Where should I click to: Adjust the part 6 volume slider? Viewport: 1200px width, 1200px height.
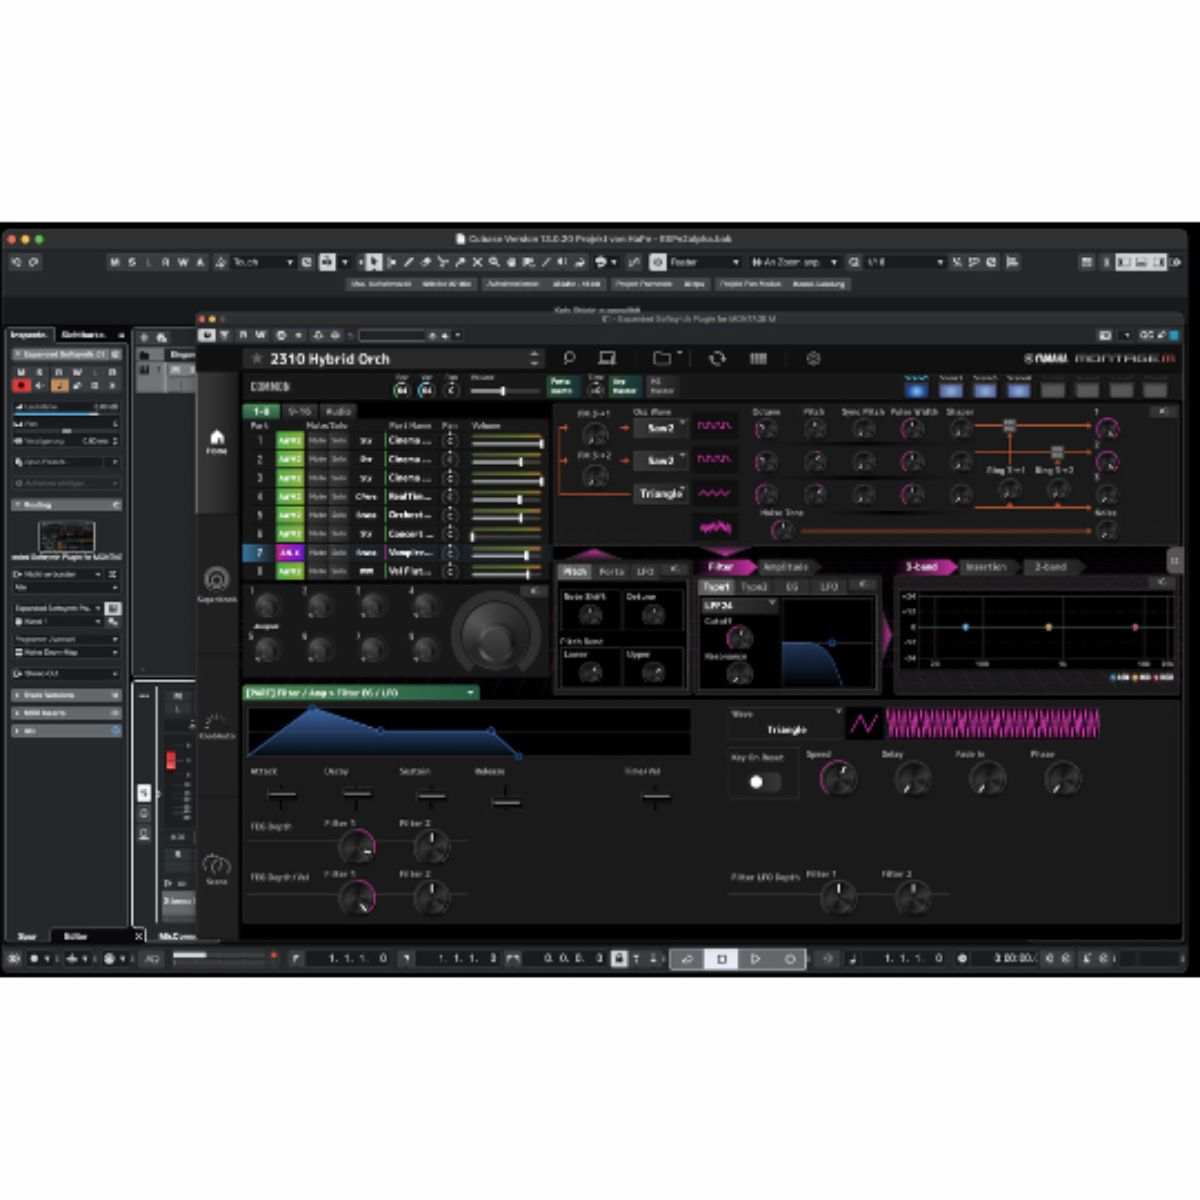(x=507, y=535)
